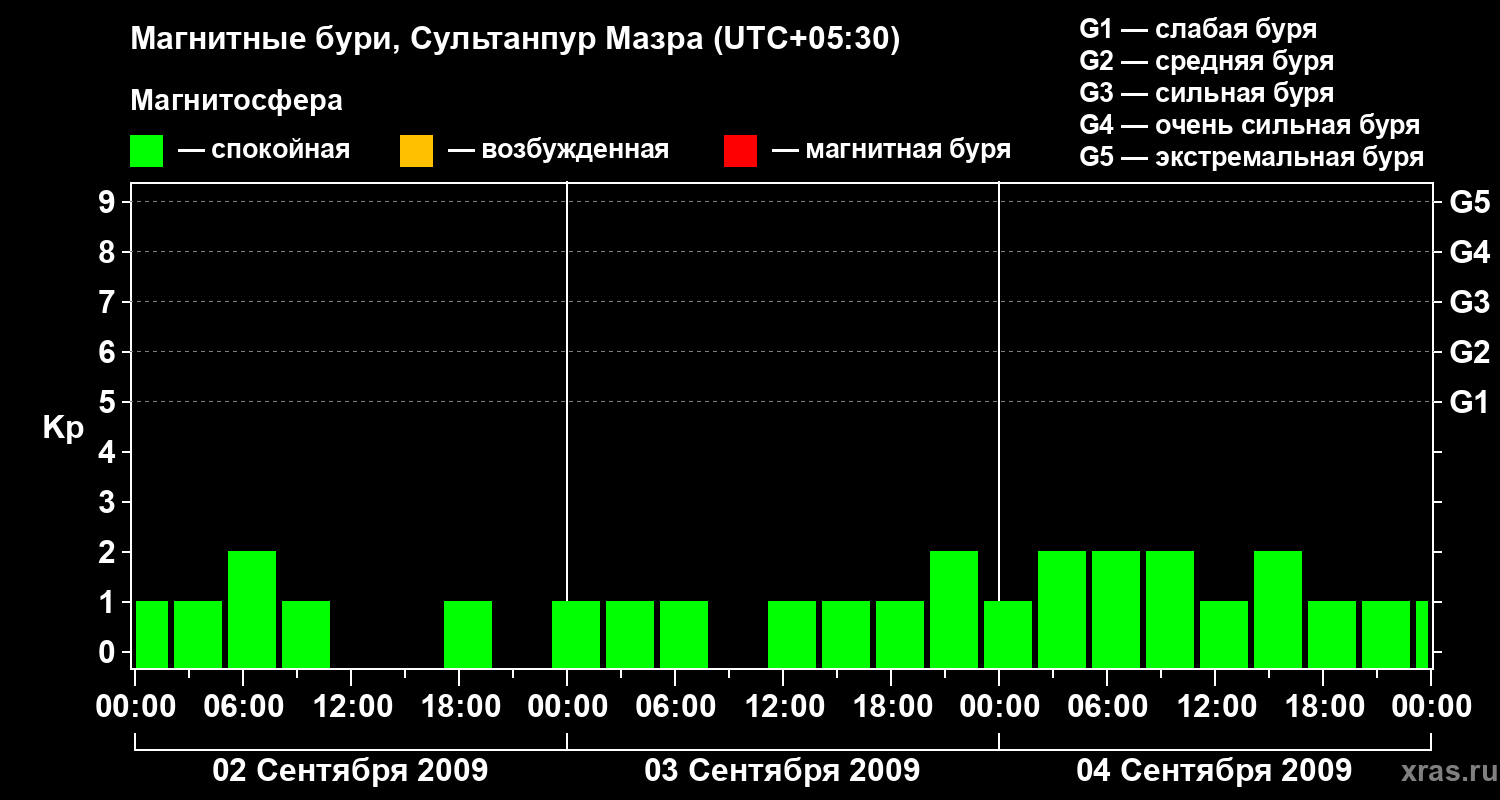Click the 'Магнитосфера' heading

pos(237,101)
